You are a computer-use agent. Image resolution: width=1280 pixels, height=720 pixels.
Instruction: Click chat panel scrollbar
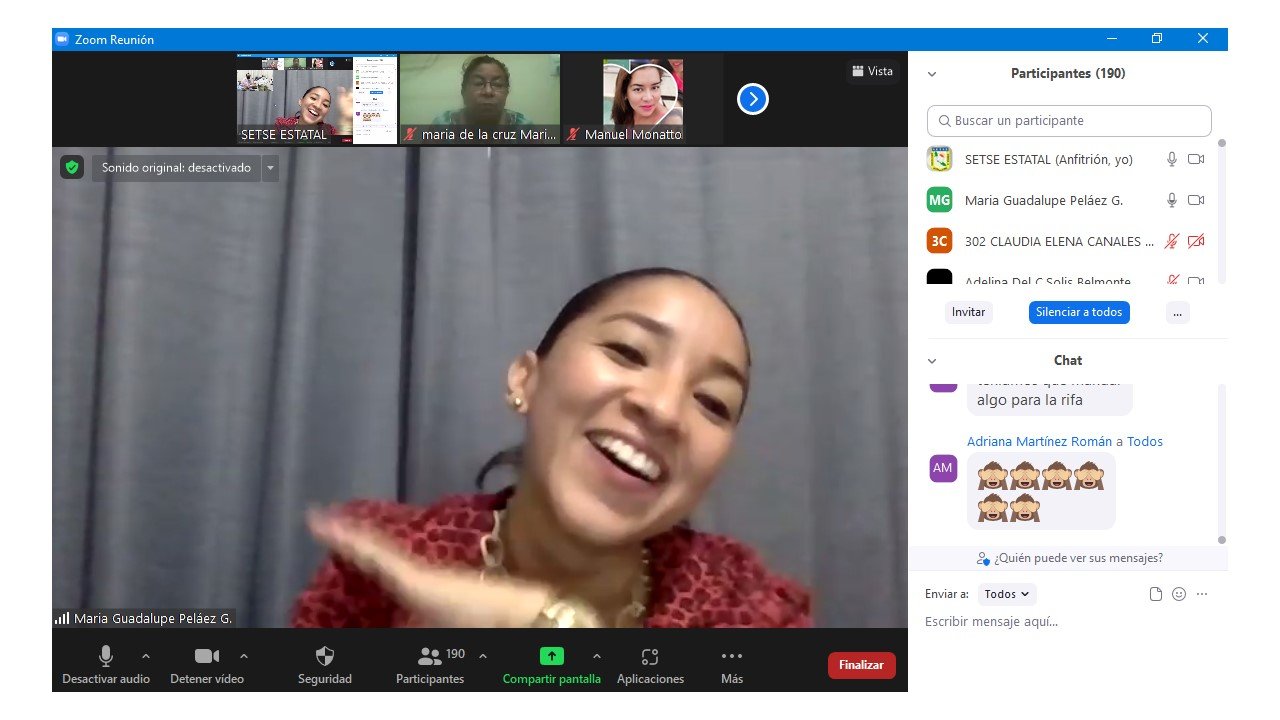[1221, 463]
